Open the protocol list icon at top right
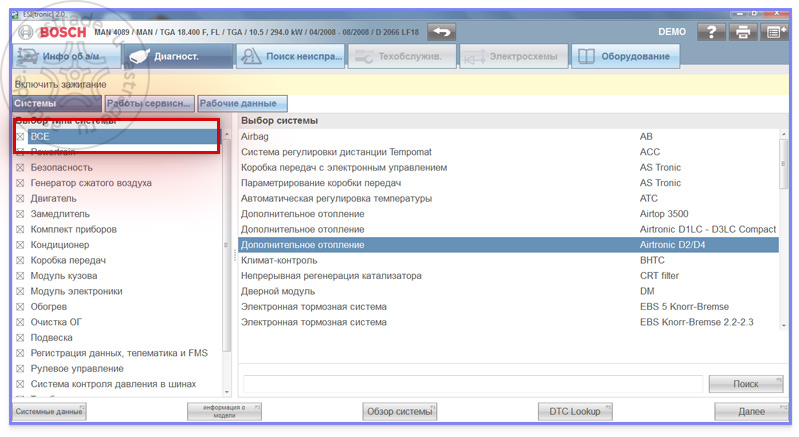Image resolution: width=799 pixels, height=437 pixels. click(774, 32)
